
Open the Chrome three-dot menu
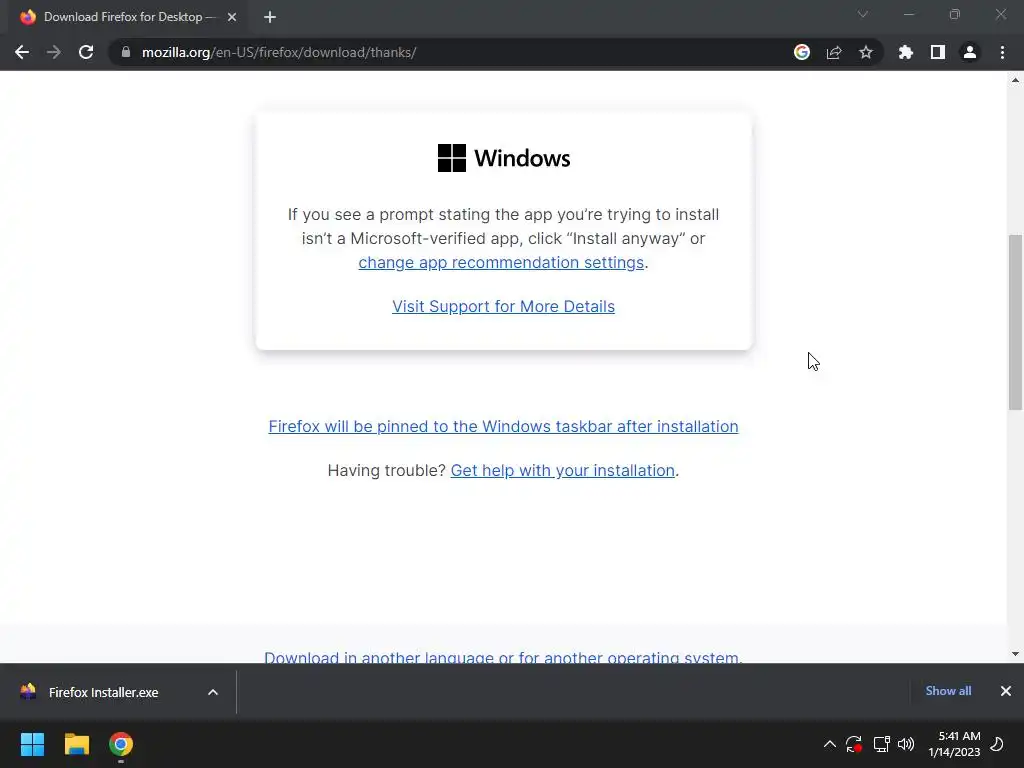(1002, 52)
